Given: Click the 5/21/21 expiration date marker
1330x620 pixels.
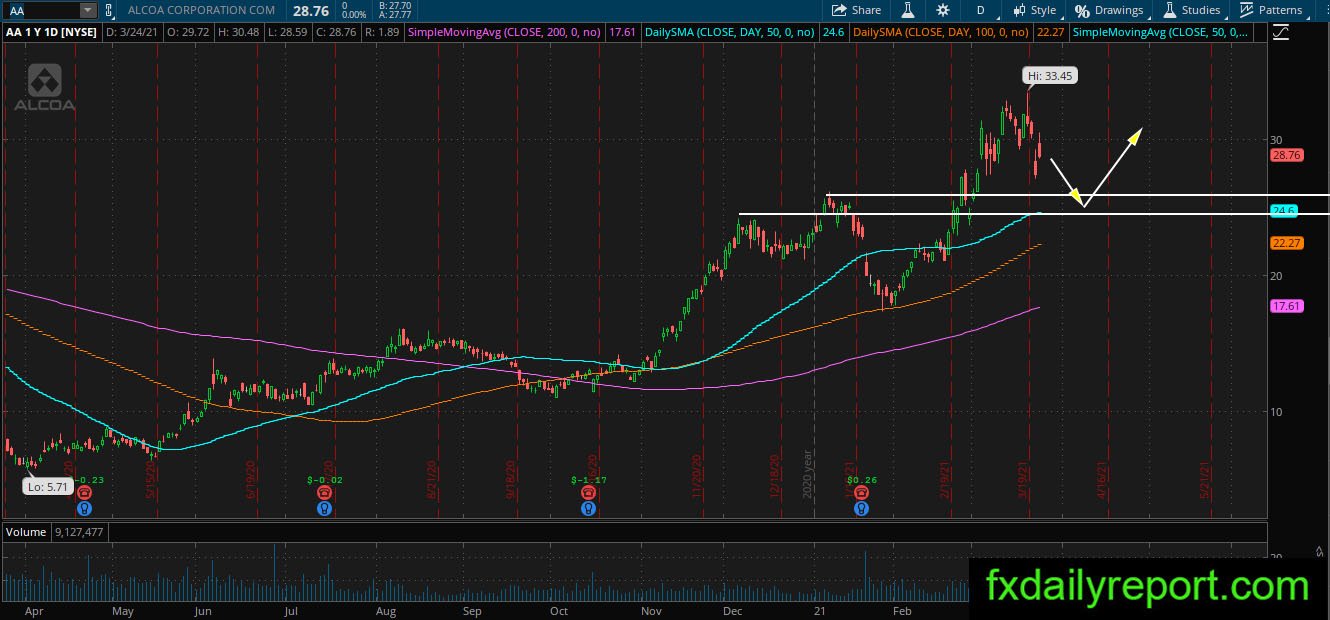Looking at the screenshot, I should (1206, 480).
